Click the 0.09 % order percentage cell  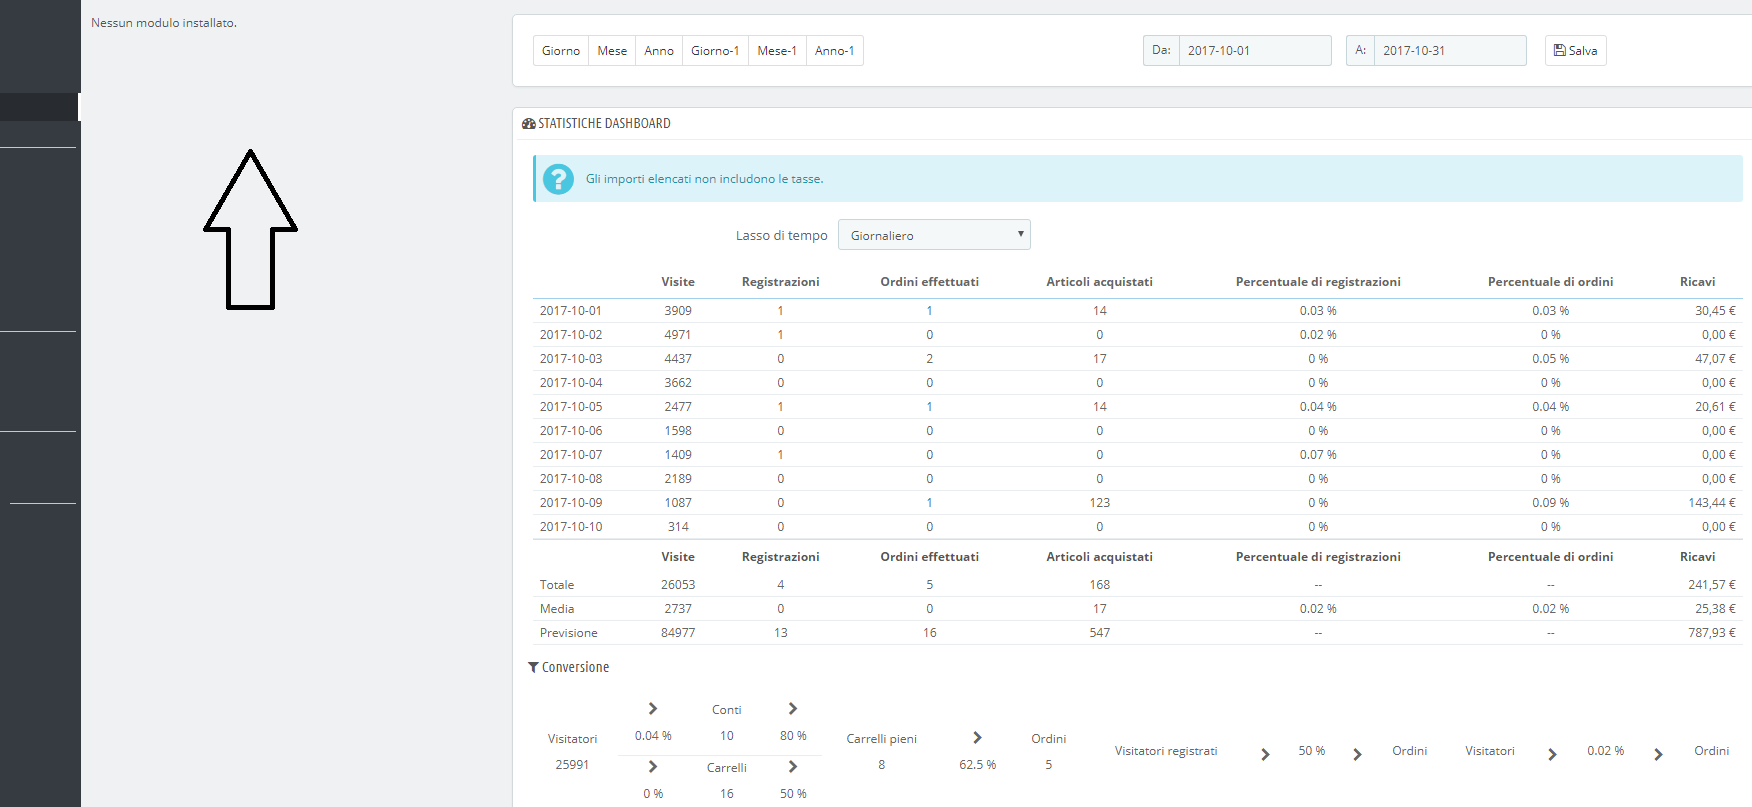[x=1550, y=503]
